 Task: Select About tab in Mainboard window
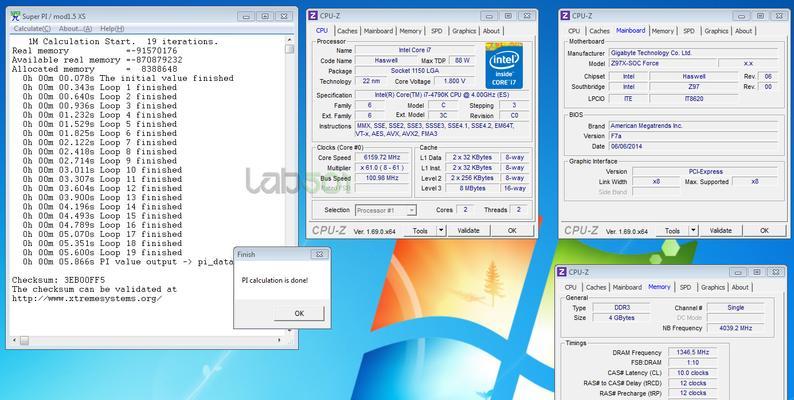pos(743,31)
